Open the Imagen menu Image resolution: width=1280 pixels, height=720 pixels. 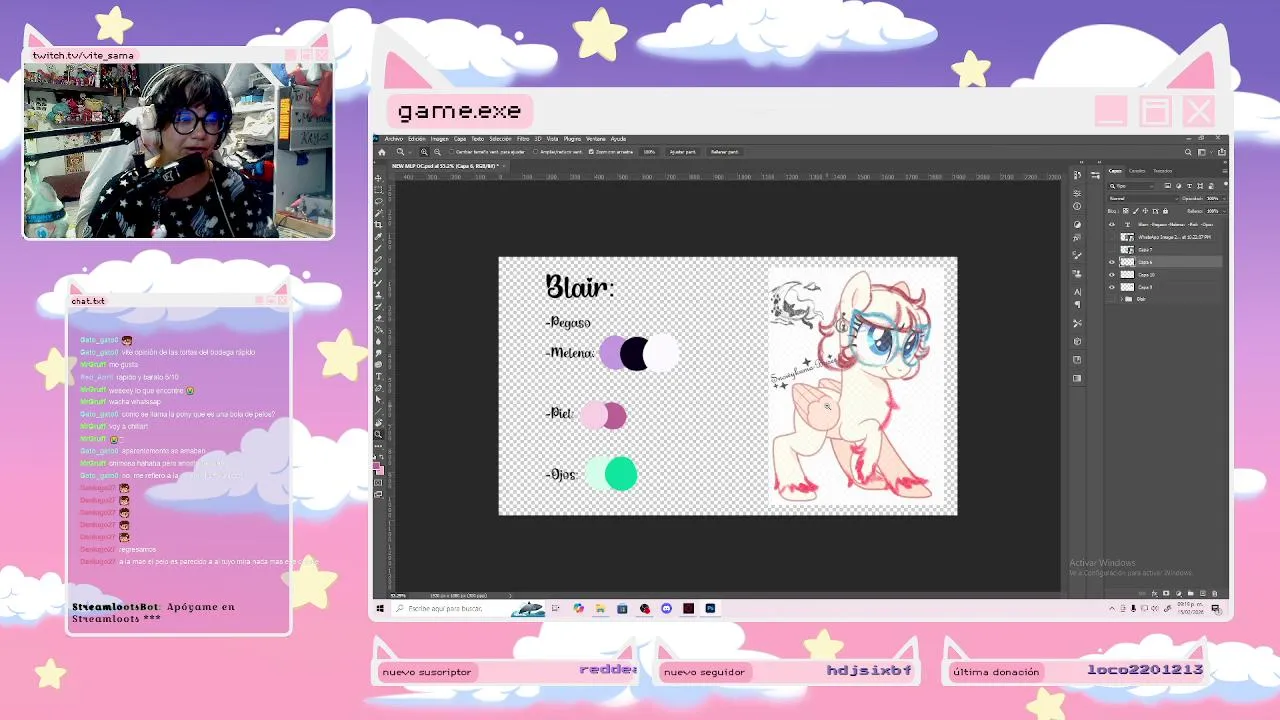(x=440, y=139)
